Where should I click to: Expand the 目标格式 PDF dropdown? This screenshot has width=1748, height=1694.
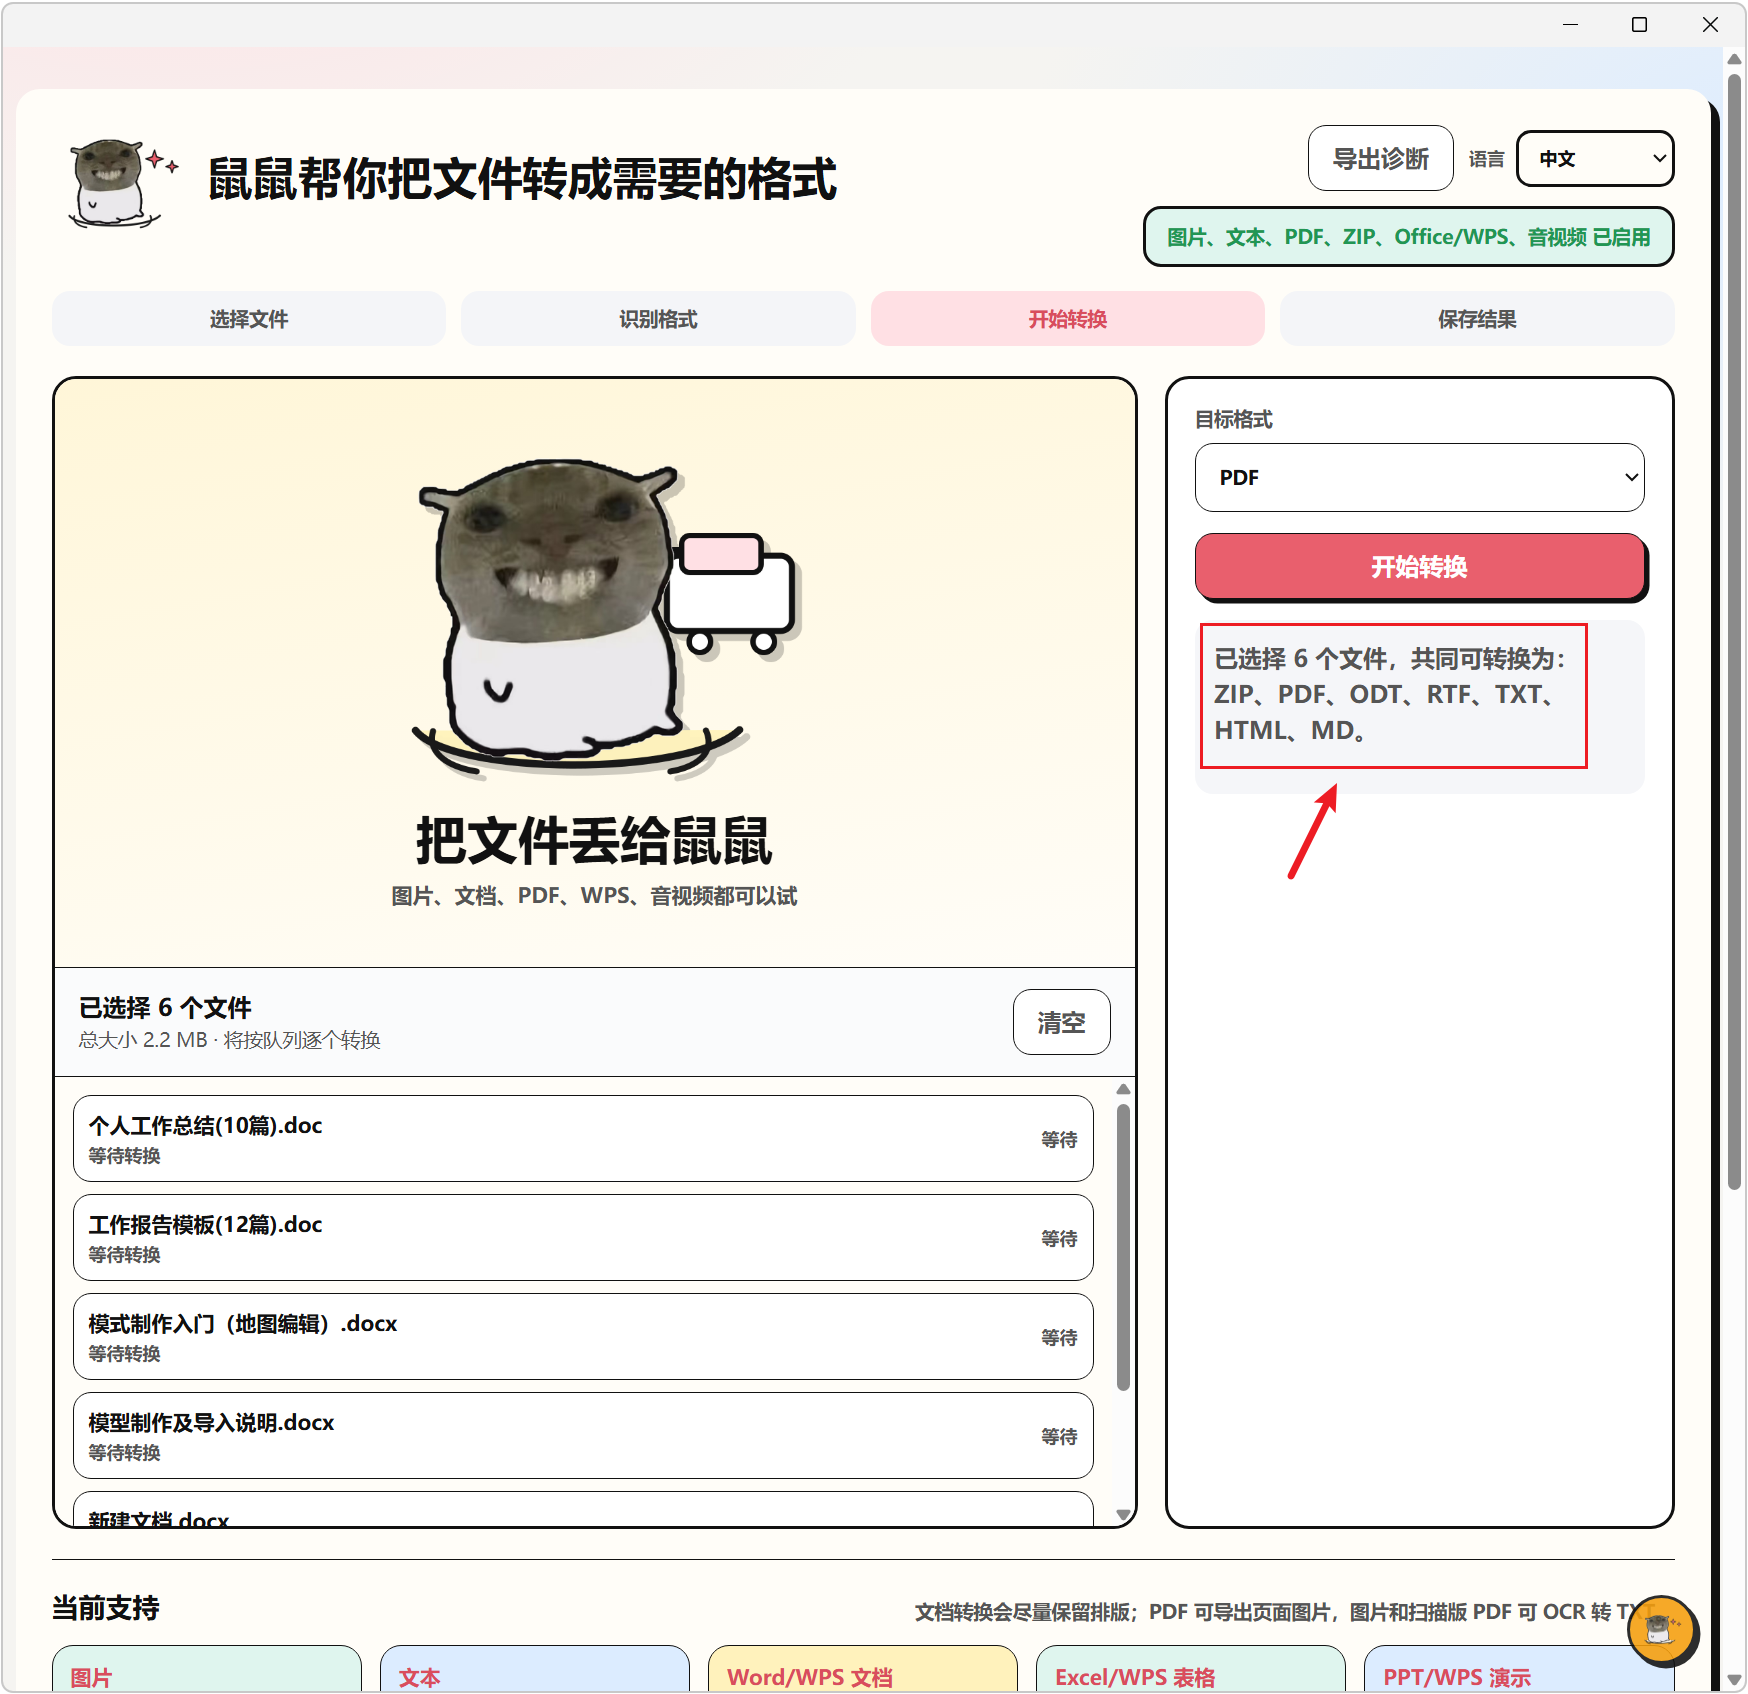coord(1419,478)
